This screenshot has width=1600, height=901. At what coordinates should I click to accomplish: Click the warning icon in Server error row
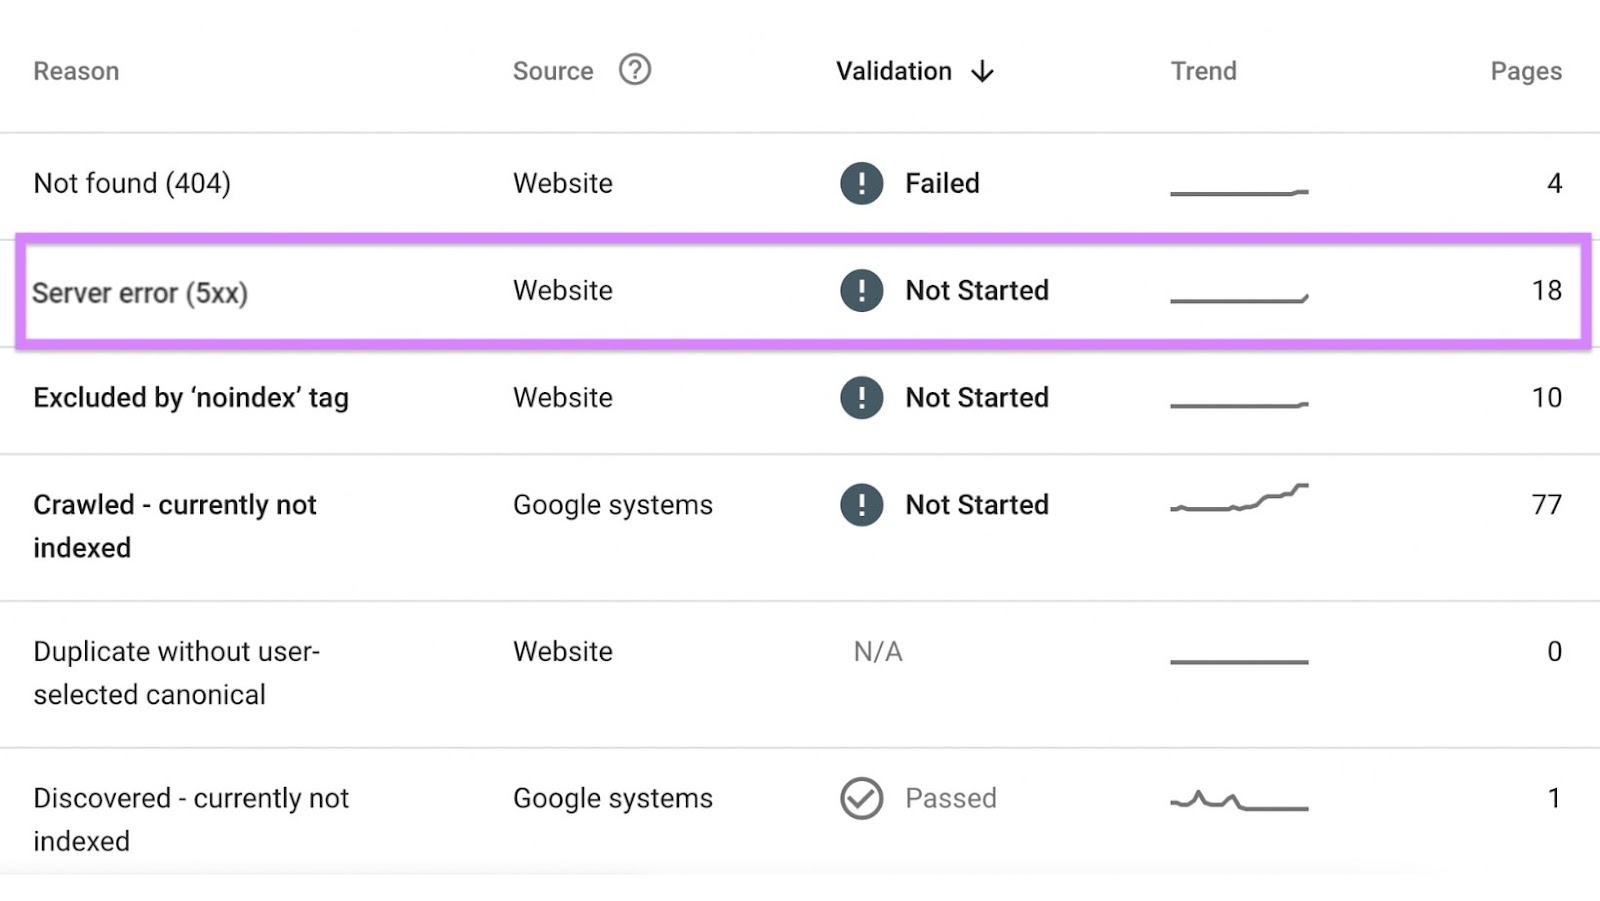click(x=861, y=290)
